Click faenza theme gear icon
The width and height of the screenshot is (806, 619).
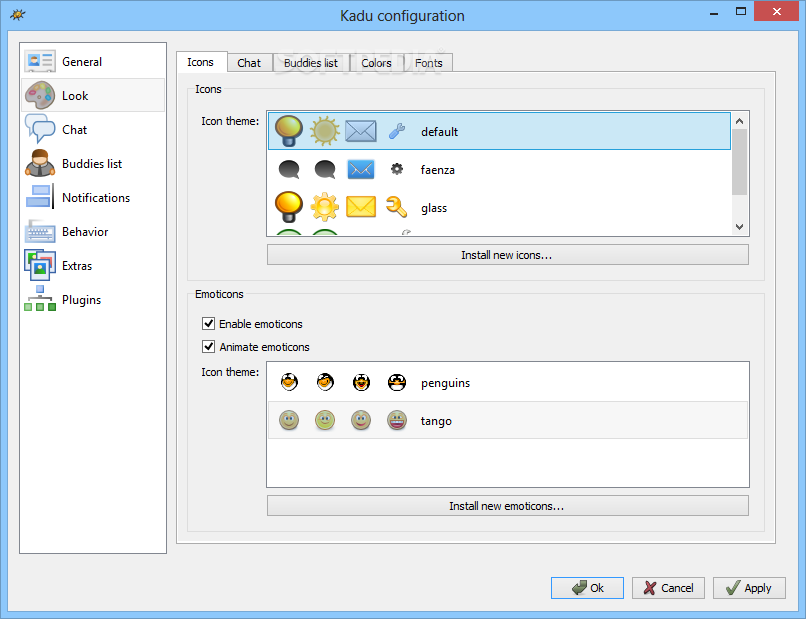(x=397, y=169)
